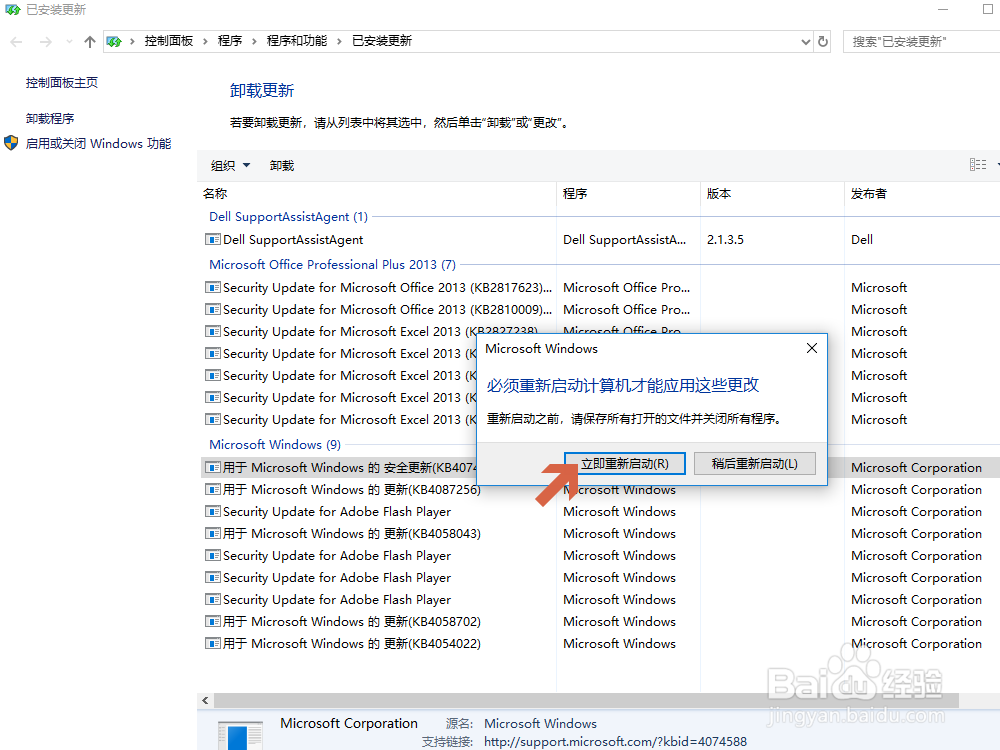This screenshot has height=750, width=1000.
Task: Open support link kbid=4074588
Action: coord(615,742)
